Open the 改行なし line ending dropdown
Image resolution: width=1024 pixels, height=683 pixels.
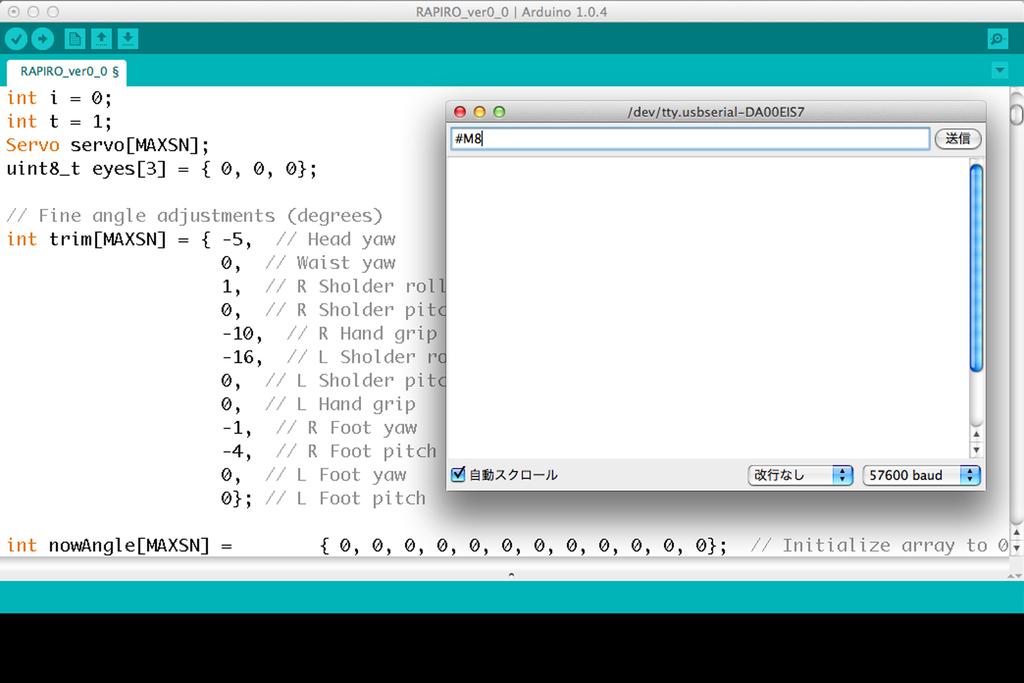pyautogui.click(x=800, y=475)
